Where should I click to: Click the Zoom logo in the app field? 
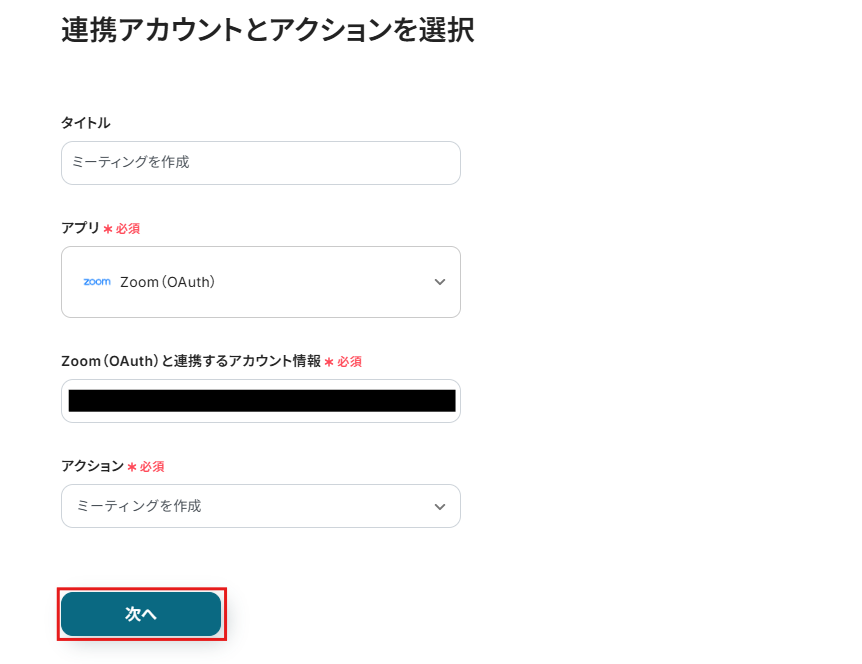click(x=97, y=282)
